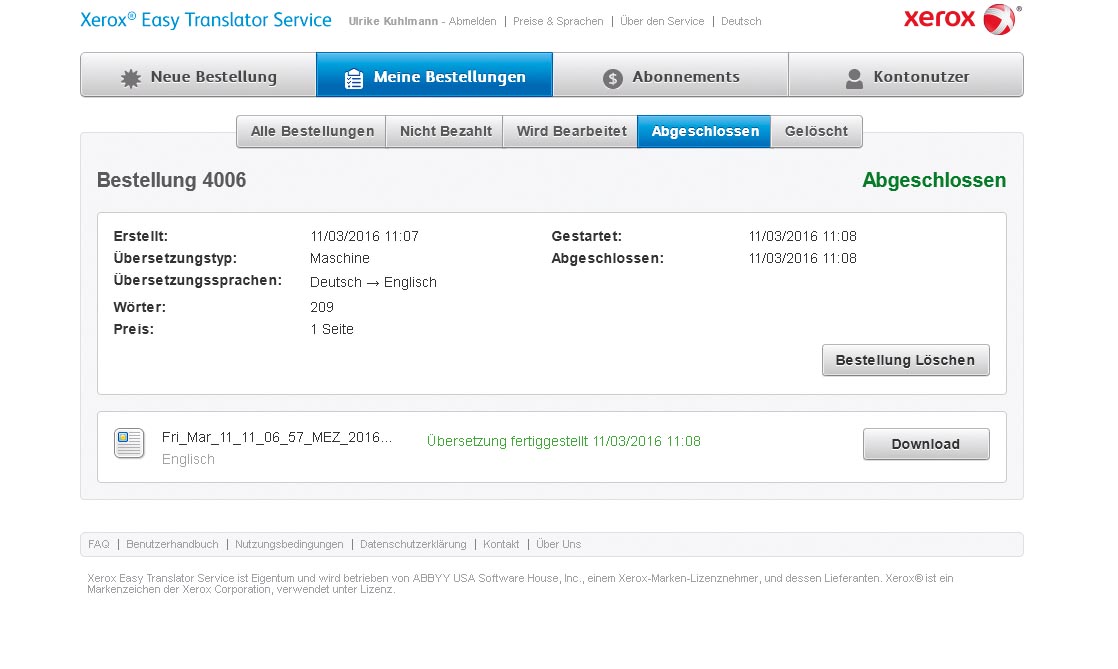Open the FAQ footer link
This screenshot has height=669, width=1118.
pyautogui.click(x=99, y=544)
